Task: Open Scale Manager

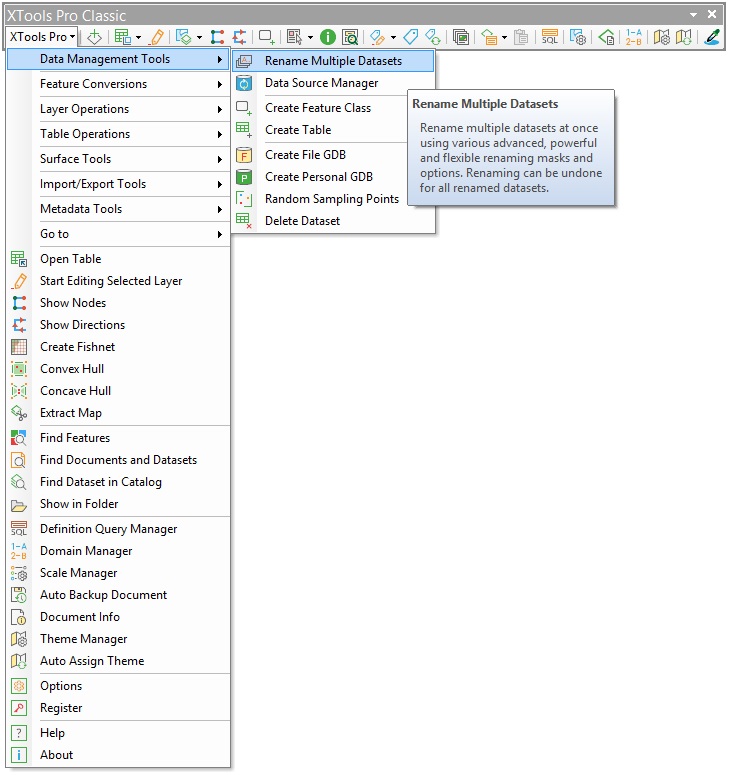Action: pos(119,573)
